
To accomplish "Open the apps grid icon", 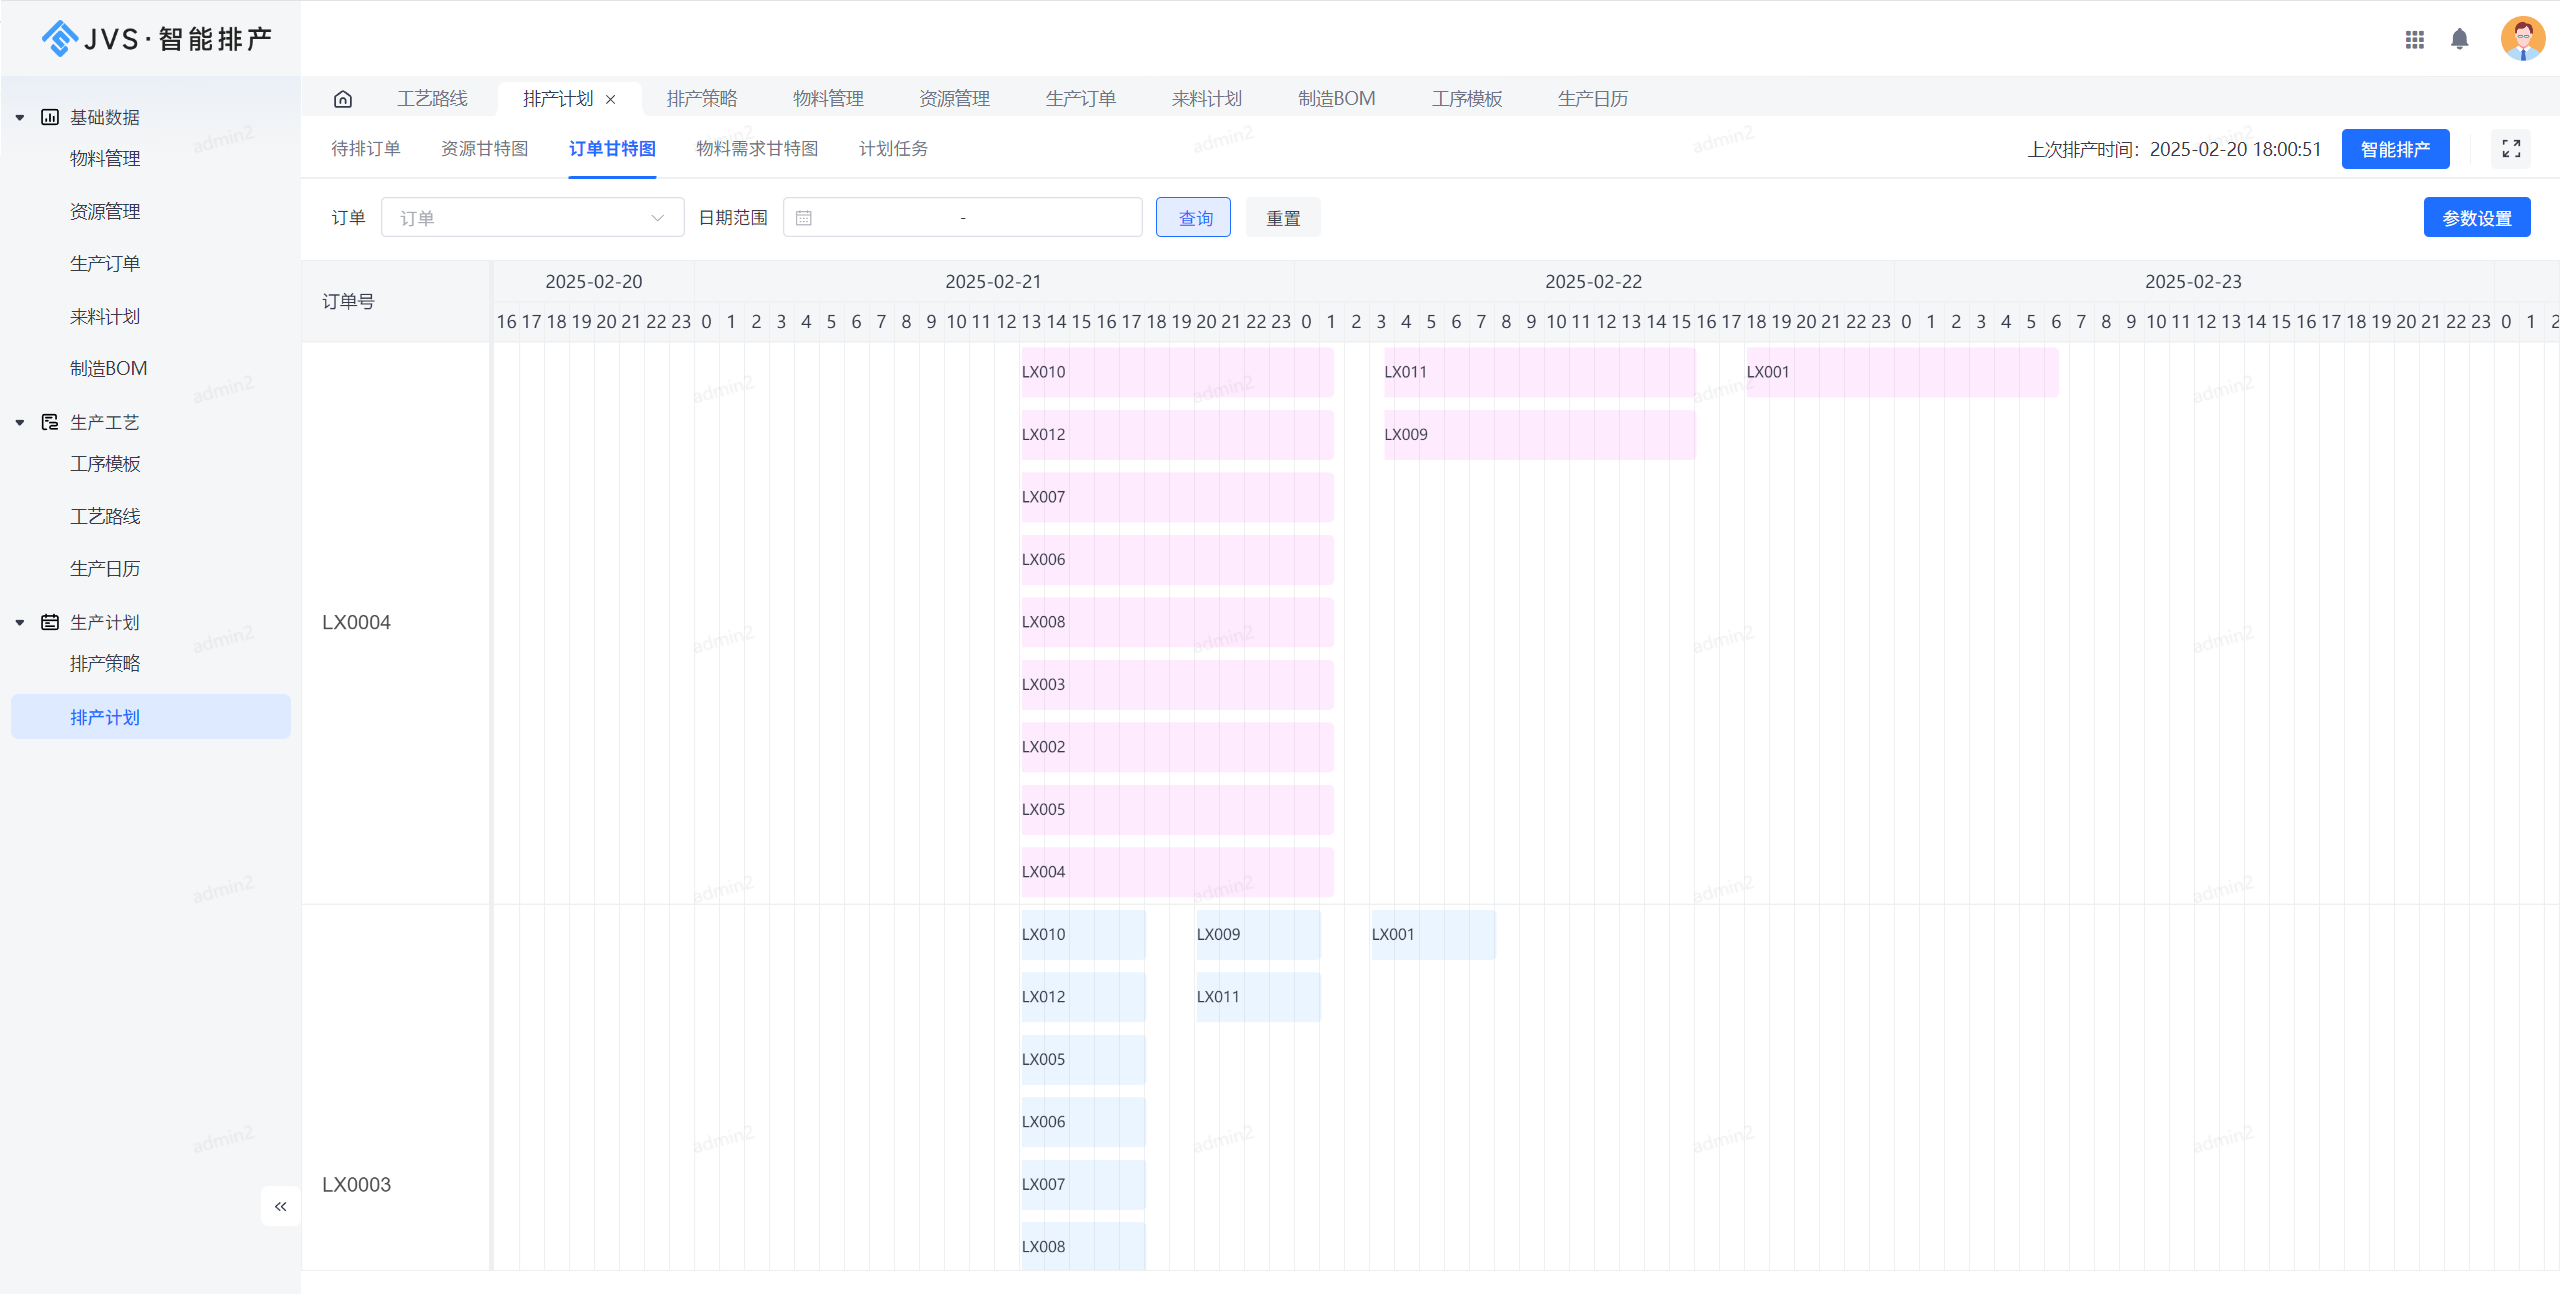I will pos(2414,39).
